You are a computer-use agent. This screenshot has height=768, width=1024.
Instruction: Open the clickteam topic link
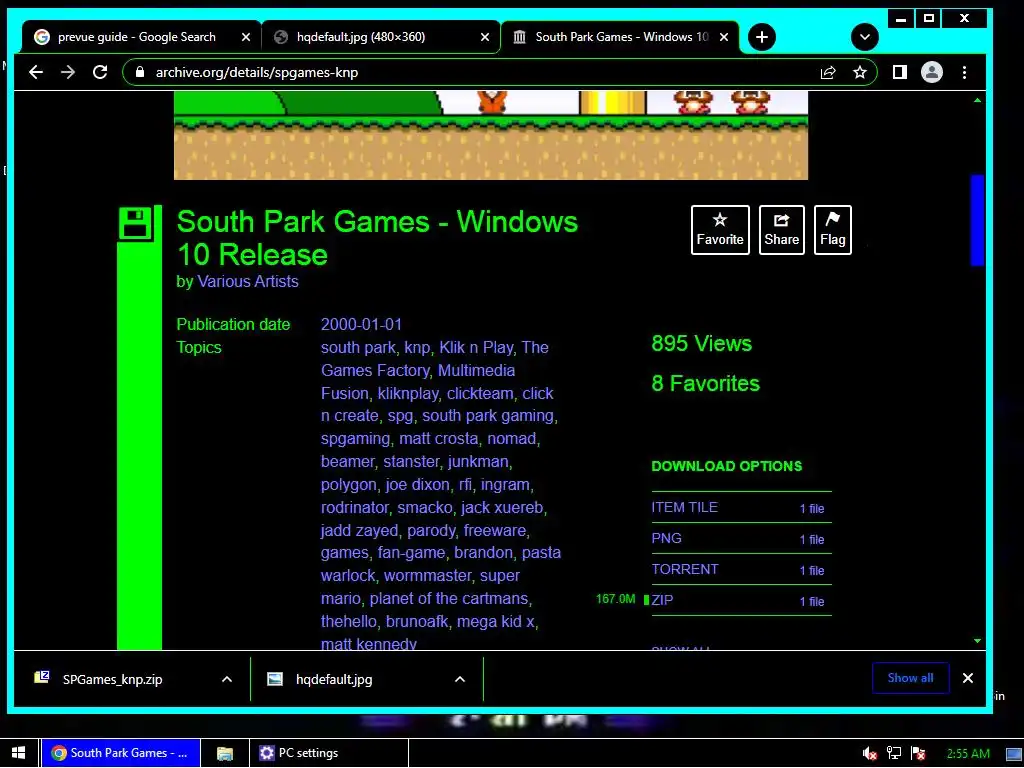[x=480, y=393]
